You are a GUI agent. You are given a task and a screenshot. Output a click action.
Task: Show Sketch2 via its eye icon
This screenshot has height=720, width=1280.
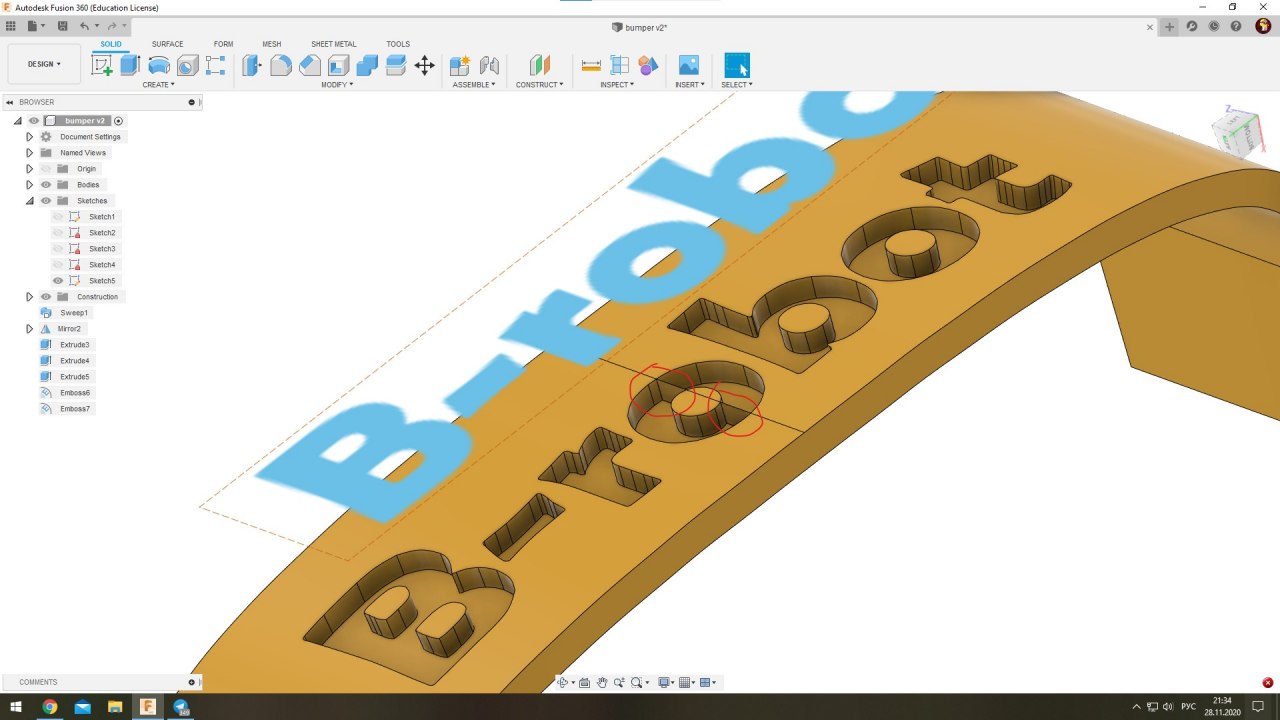(58, 233)
